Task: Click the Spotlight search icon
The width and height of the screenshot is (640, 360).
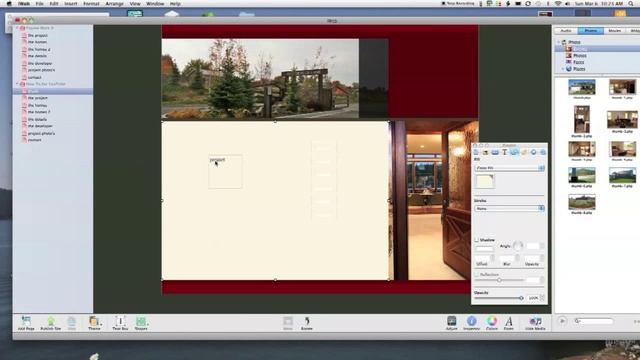Action: click(631, 4)
